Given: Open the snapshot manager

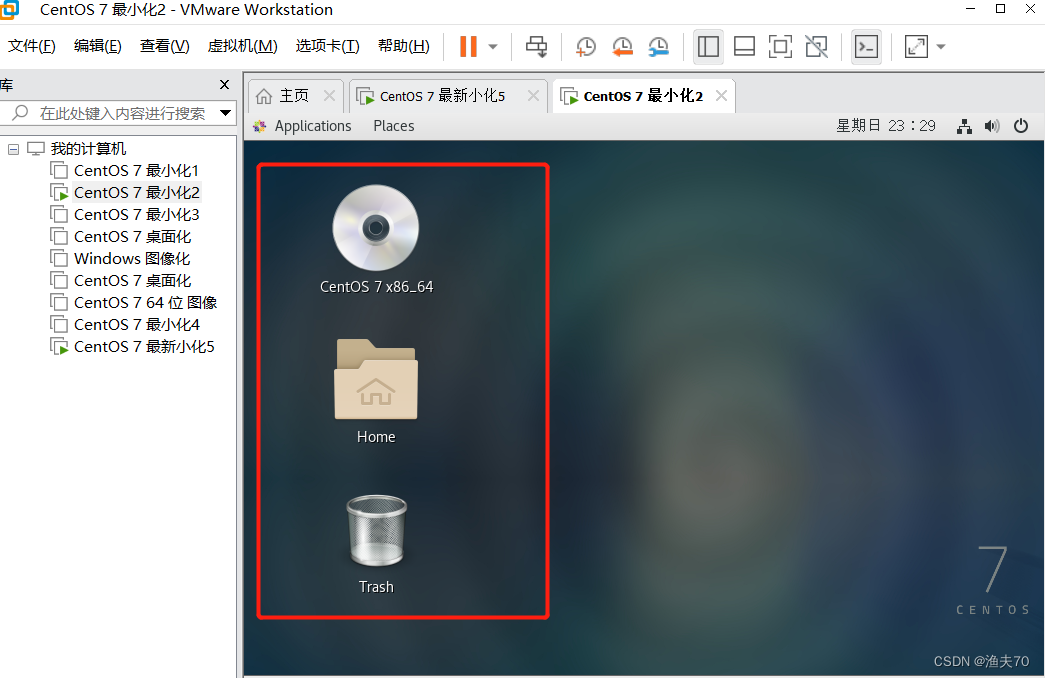Looking at the screenshot, I should click(658, 47).
